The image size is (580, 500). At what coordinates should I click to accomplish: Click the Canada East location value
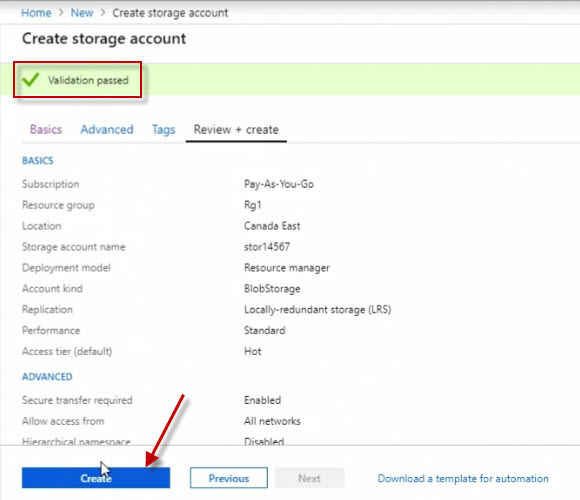coord(272,226)
